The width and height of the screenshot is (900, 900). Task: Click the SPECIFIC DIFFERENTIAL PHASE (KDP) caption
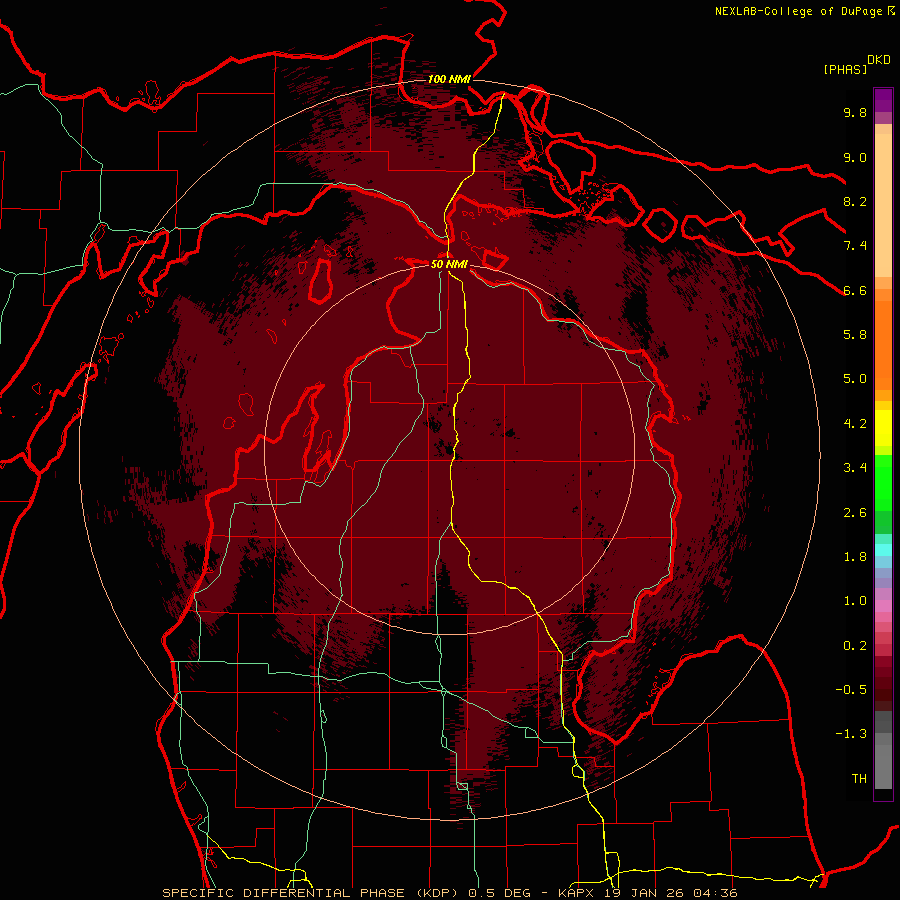tap(313, 893)
